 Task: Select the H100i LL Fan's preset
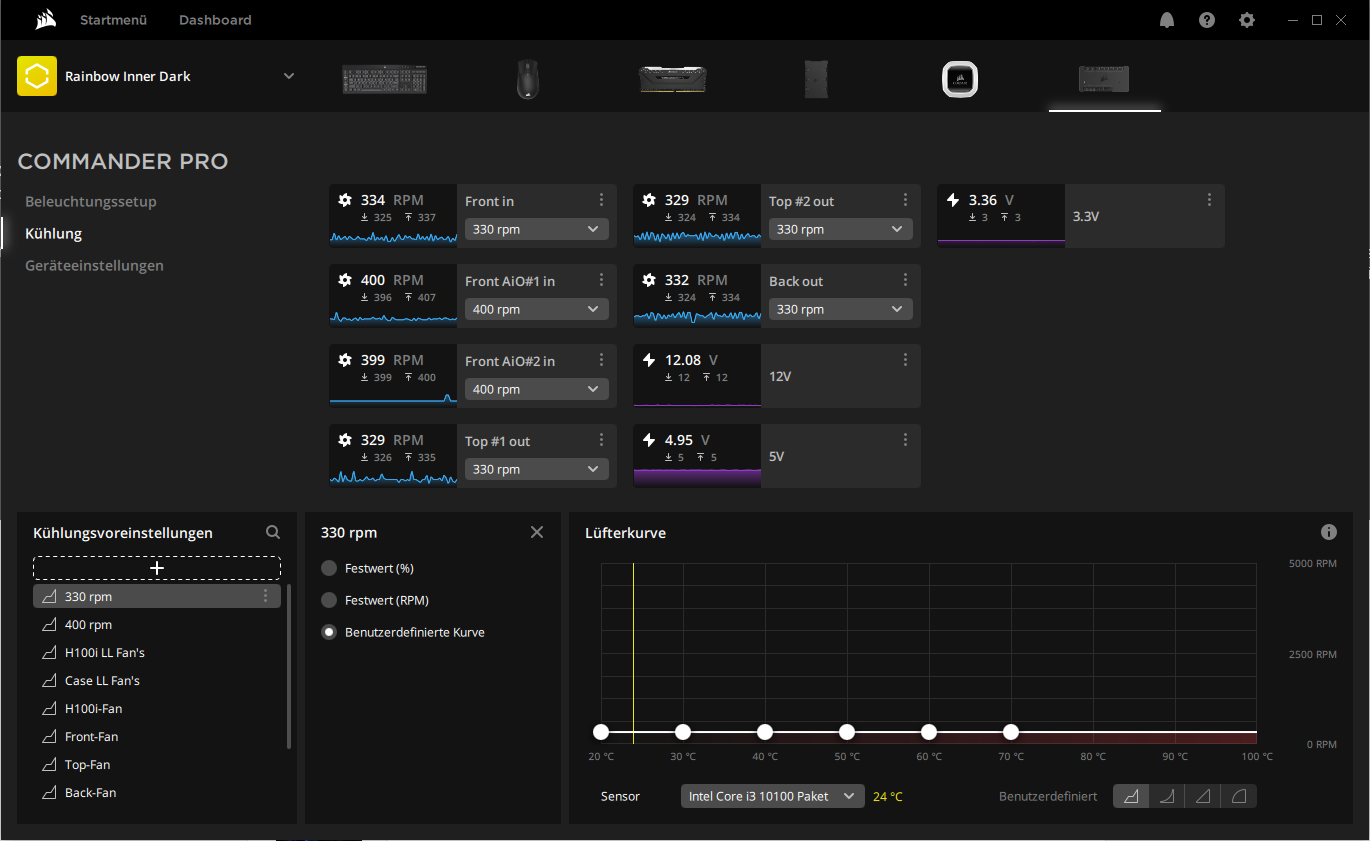[157, 652]
